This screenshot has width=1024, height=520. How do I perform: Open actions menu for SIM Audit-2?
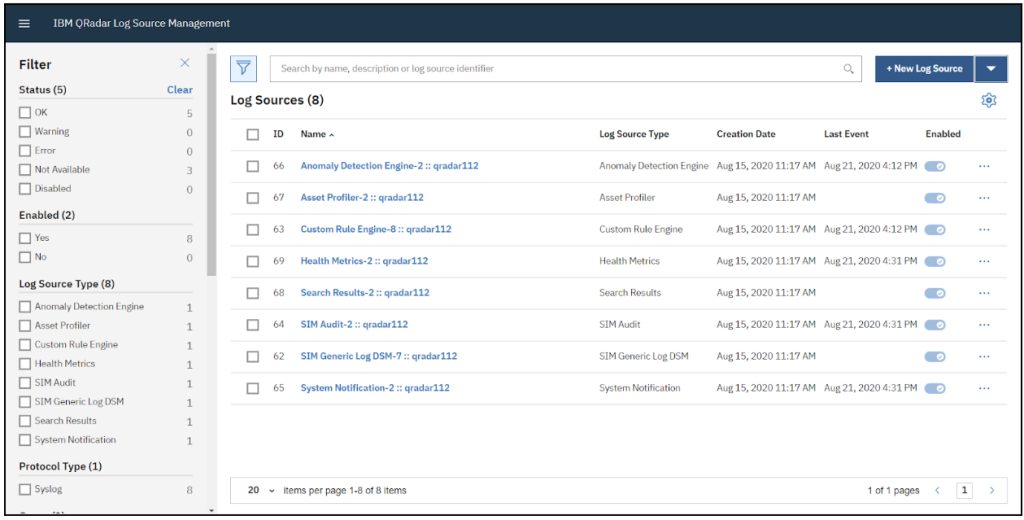pos(984,324)
